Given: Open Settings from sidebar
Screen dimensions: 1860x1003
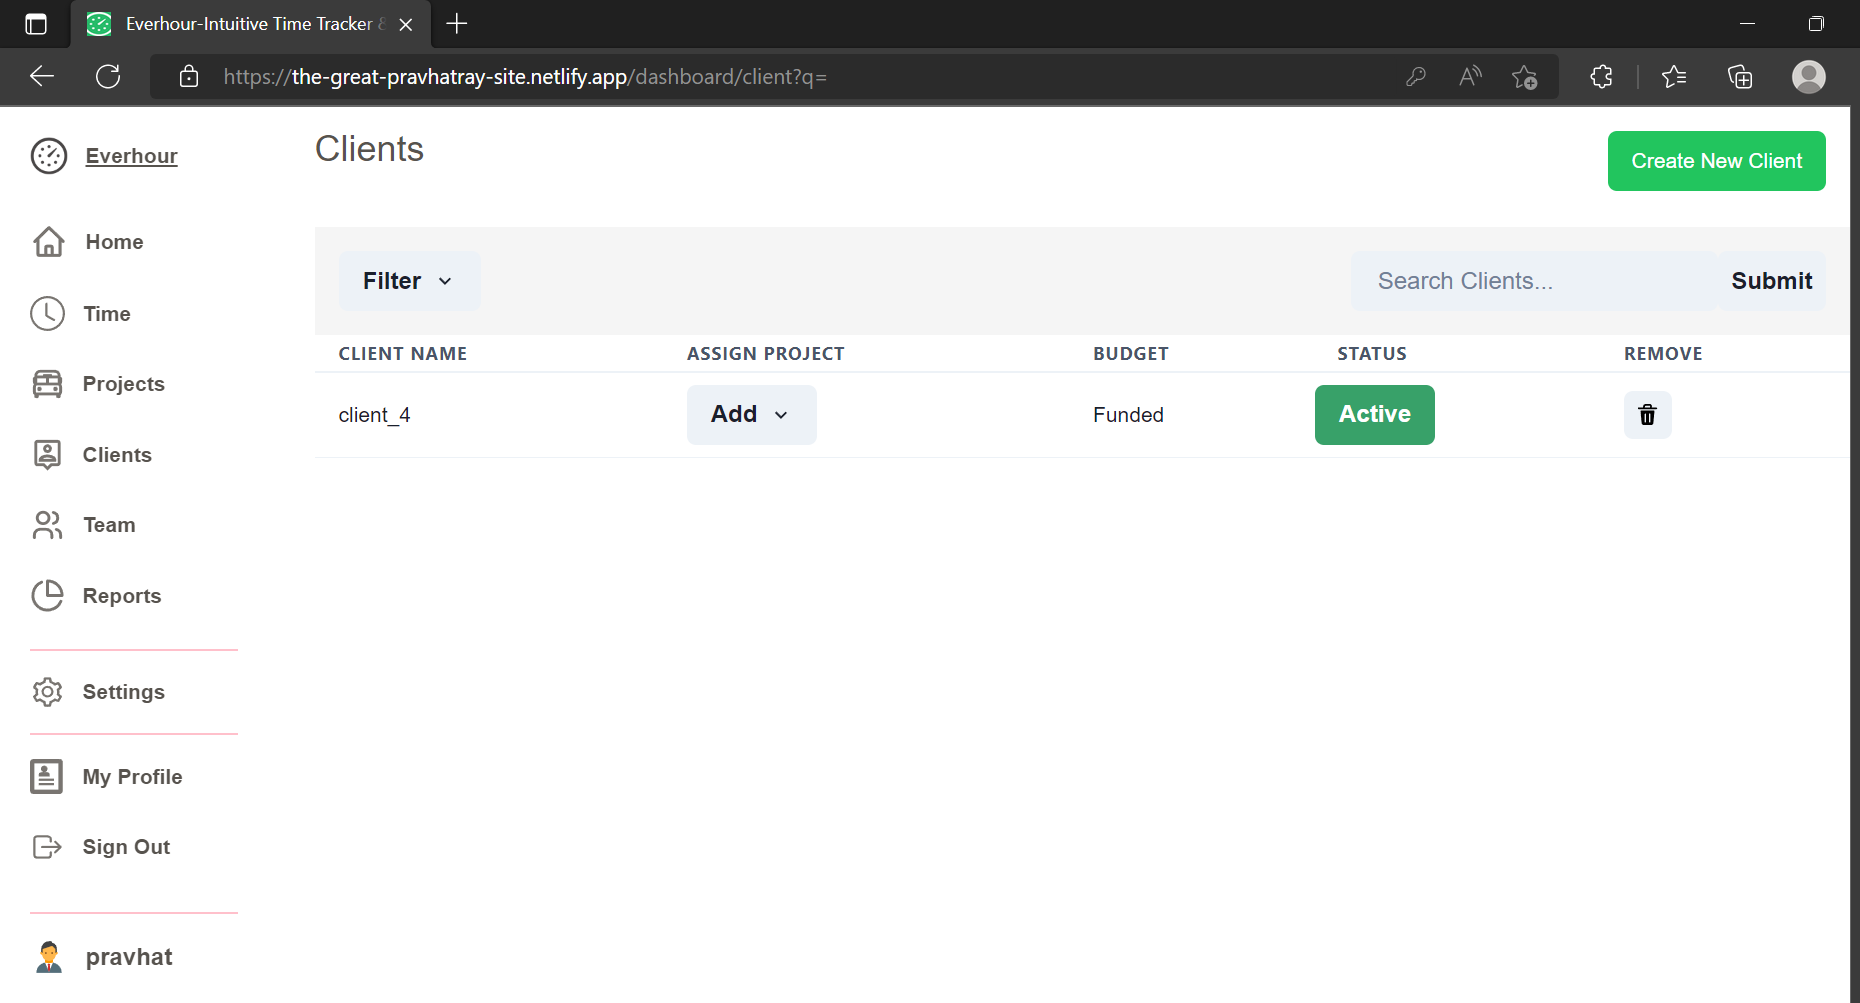Looking at the screenshot, I should coord(123,692).
